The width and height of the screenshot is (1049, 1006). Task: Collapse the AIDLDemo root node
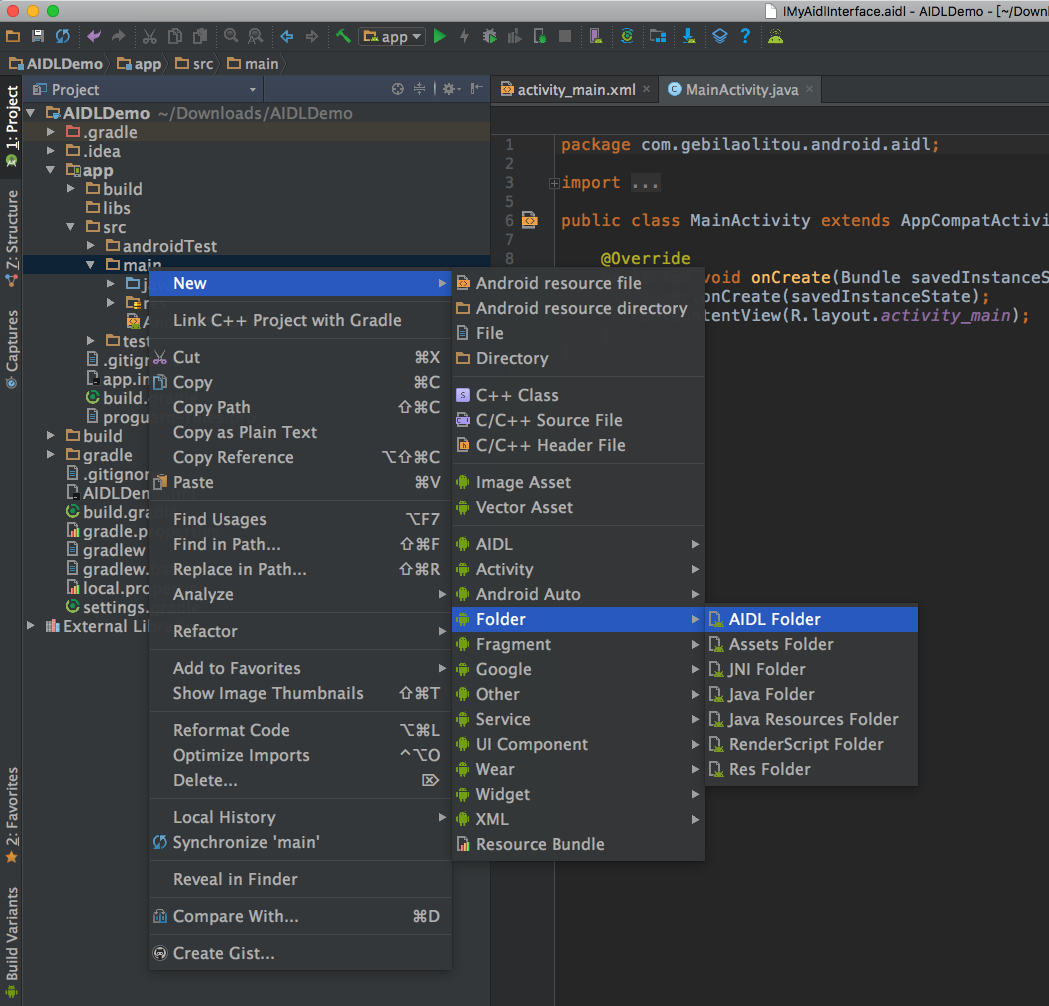[31, 113]
